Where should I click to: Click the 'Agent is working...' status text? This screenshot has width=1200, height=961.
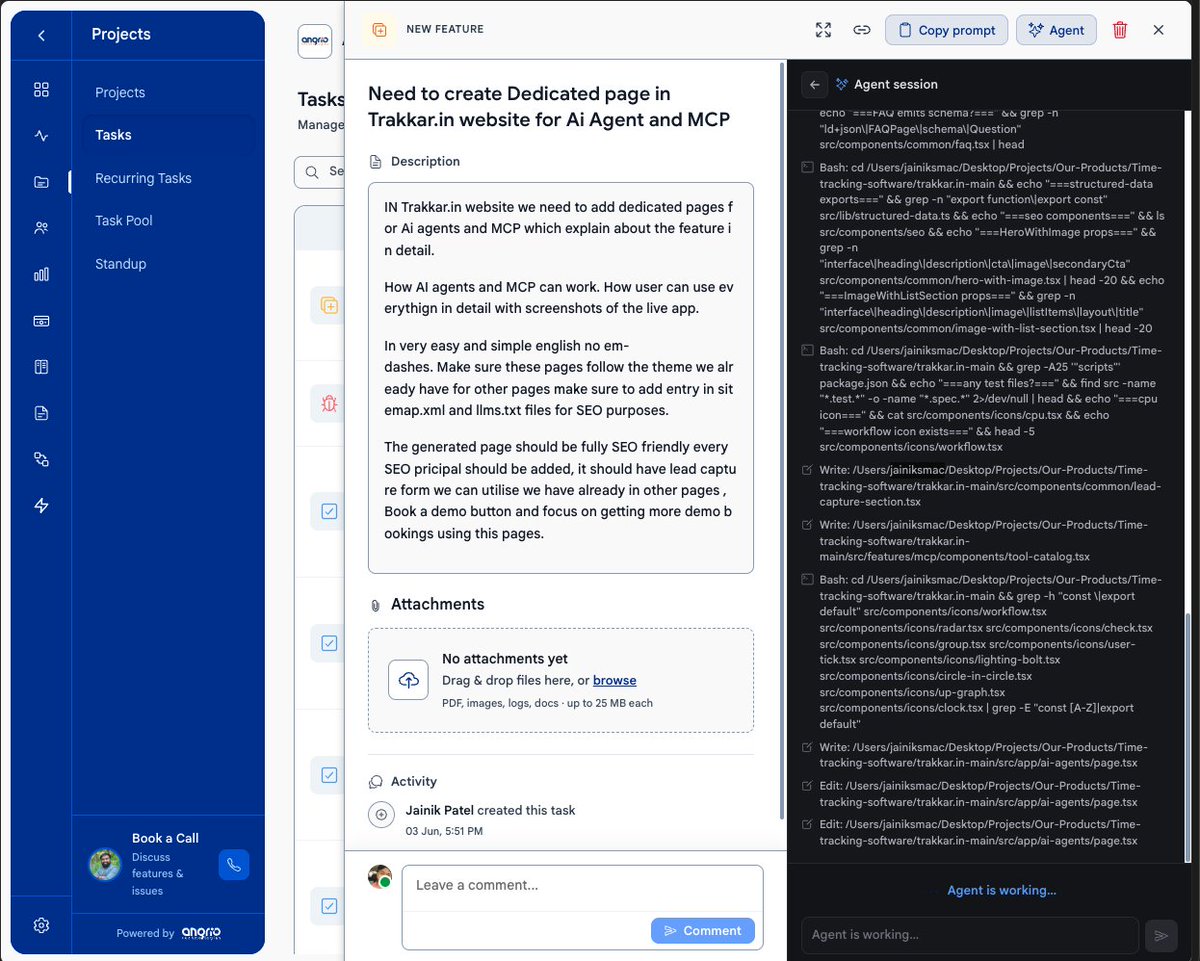pyautogui.click(x=1001, y=890)
